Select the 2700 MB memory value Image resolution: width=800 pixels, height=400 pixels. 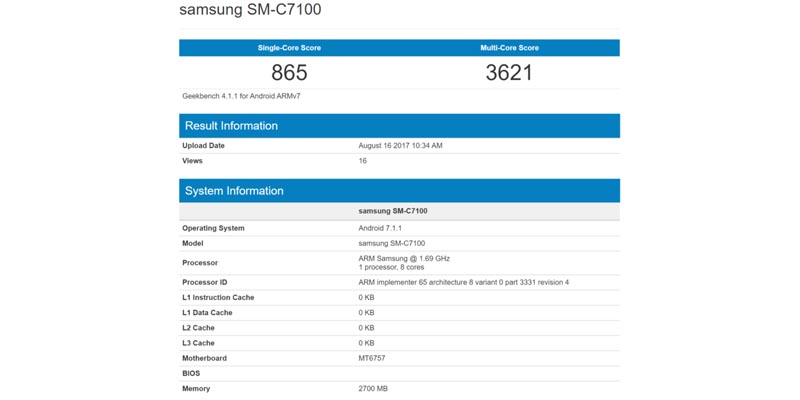[x=374, y=388]
